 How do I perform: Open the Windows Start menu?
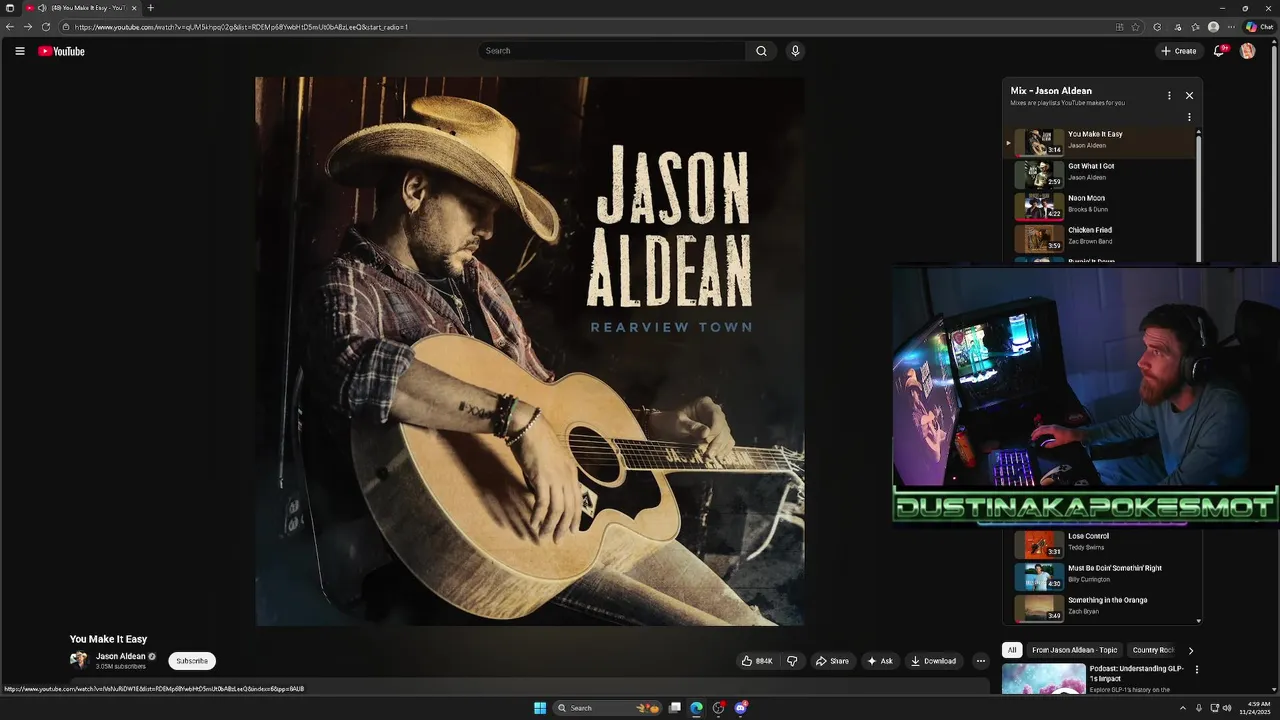[540, 708]
